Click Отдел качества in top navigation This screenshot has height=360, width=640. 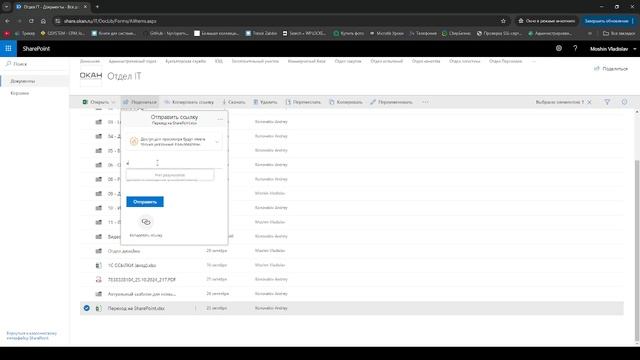click(426, 61)
